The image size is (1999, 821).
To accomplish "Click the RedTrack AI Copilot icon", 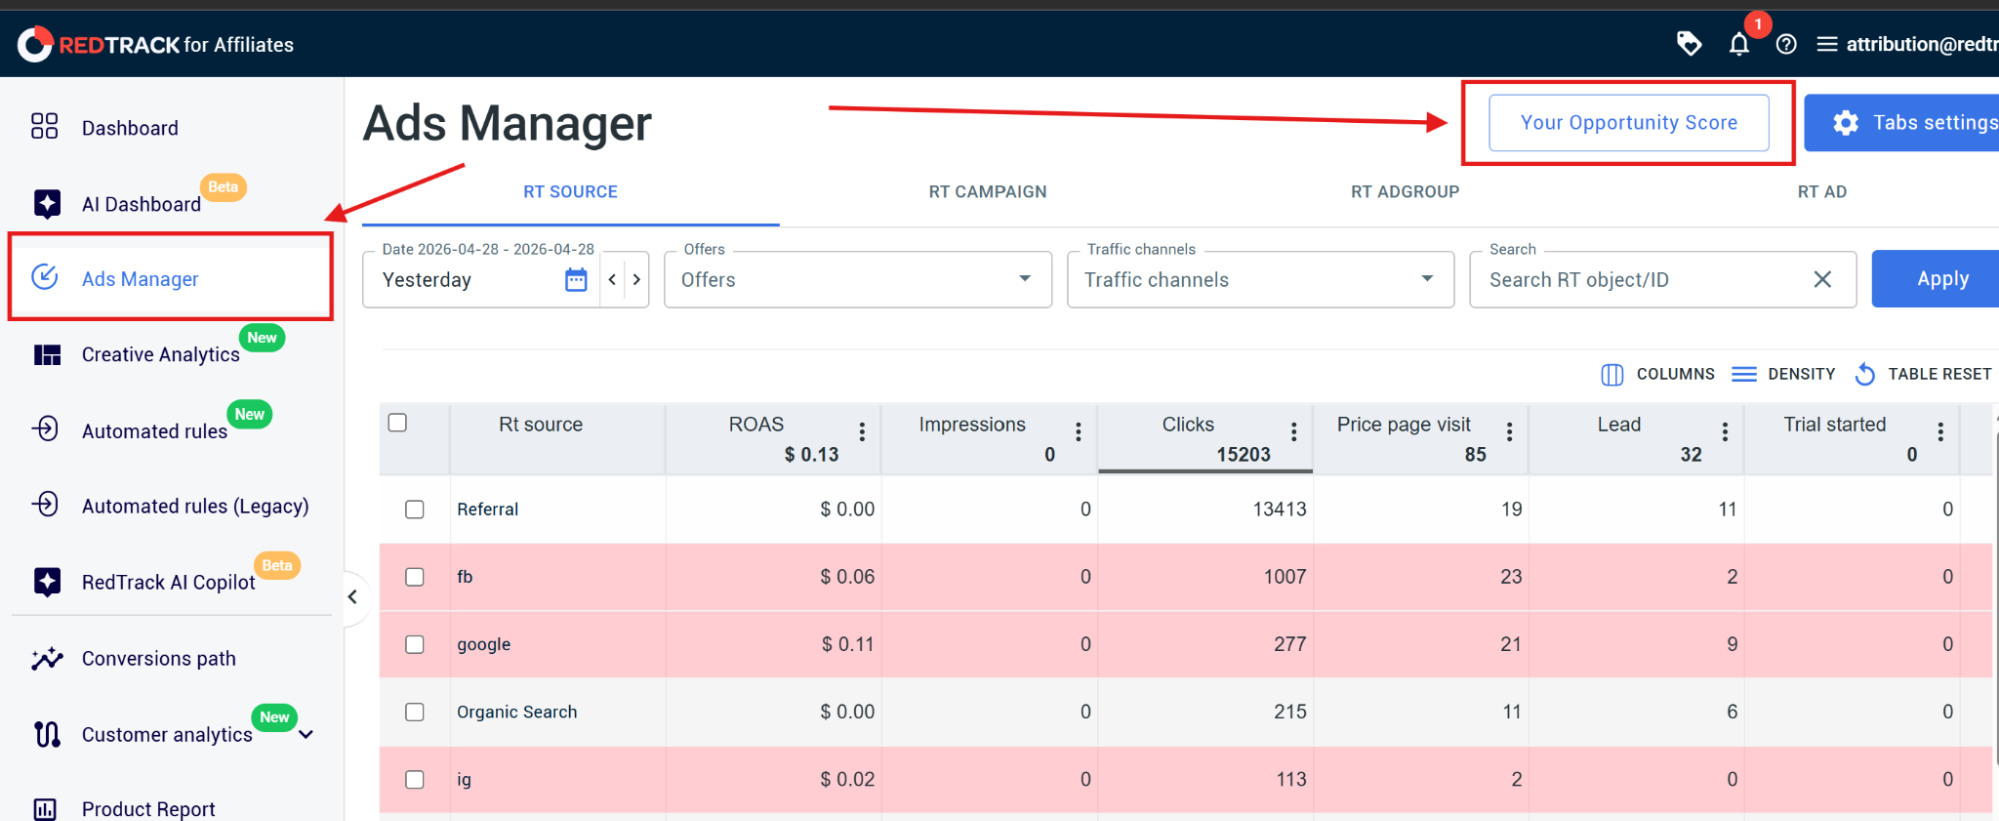I will 46,581.
